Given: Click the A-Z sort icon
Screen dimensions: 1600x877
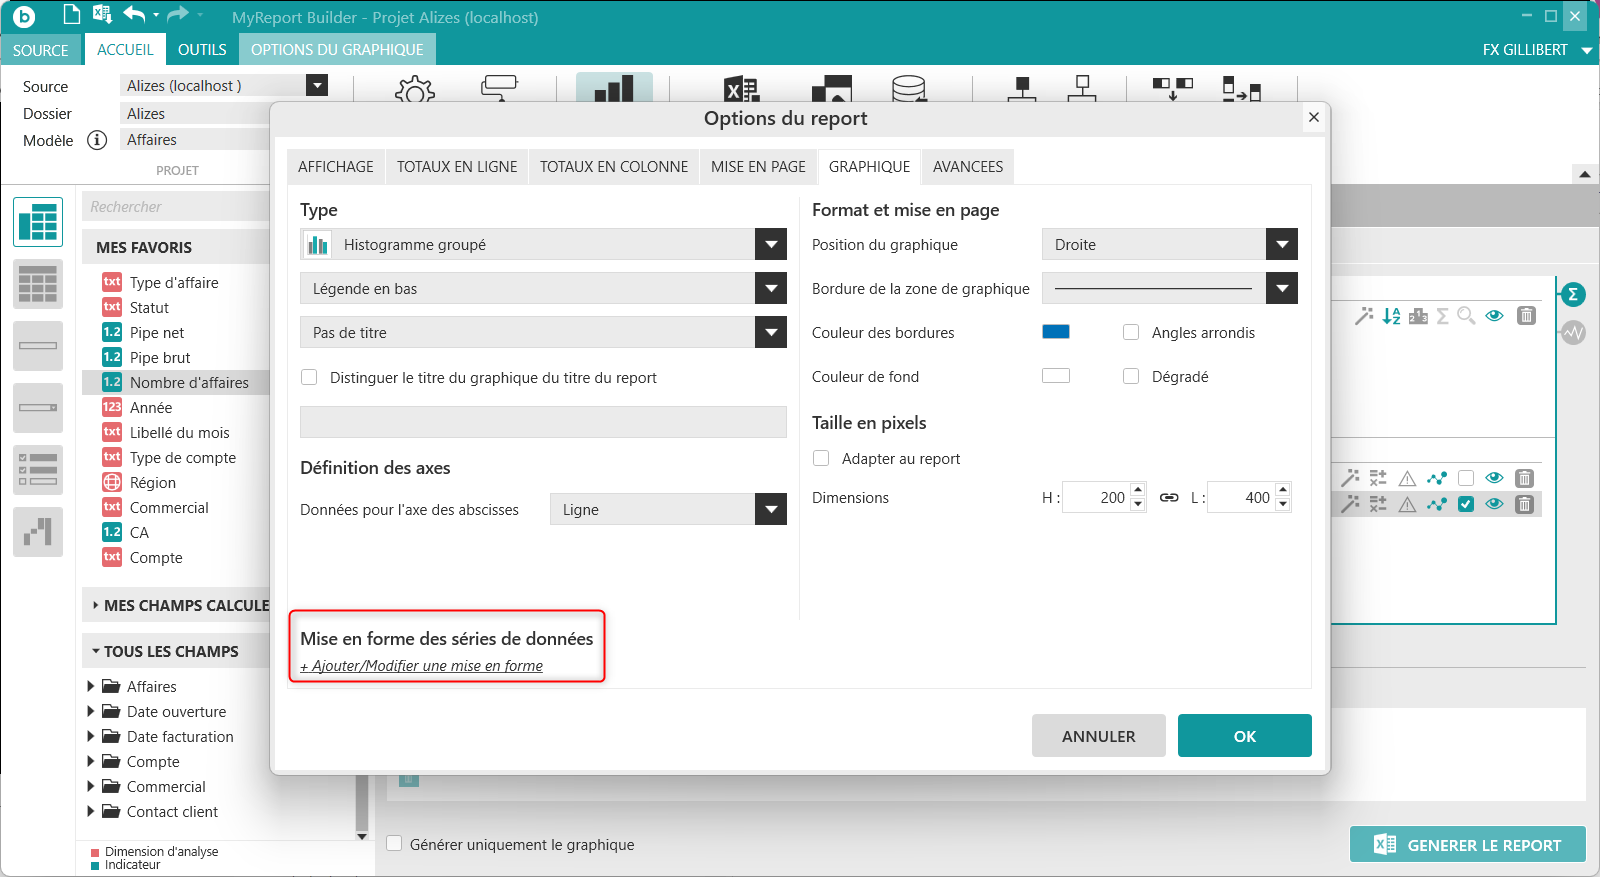Looking at the screenshot, I should [x=1391, y=316].
